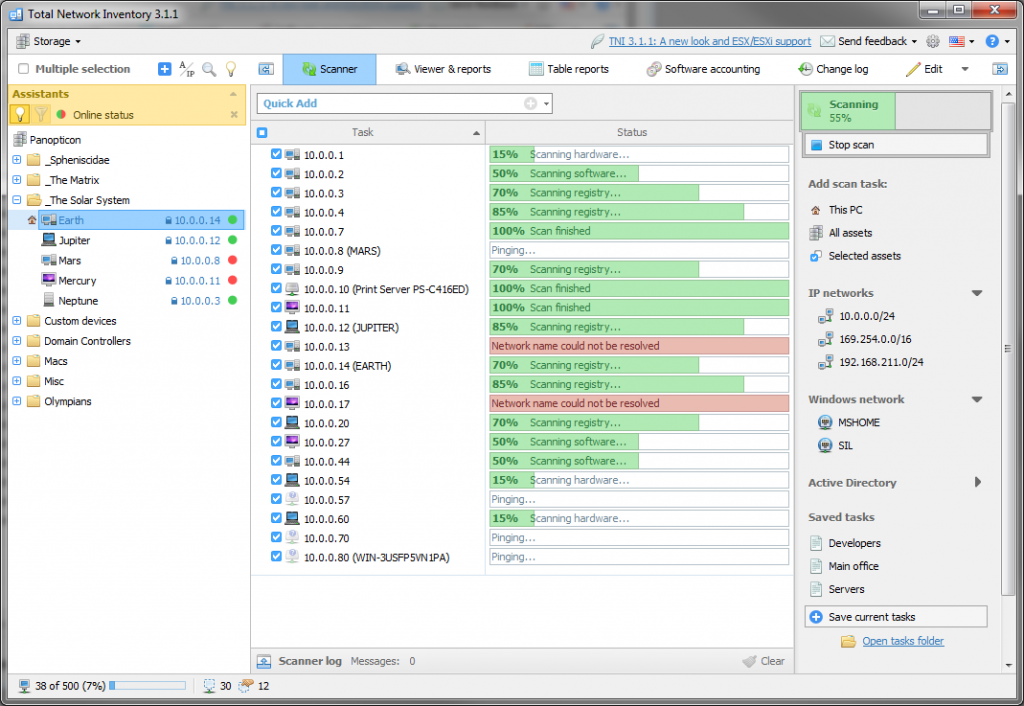Click the A/IP display toggle icon
The width and height of the screenshot is (1024, 706).
(x=187, y=69)
